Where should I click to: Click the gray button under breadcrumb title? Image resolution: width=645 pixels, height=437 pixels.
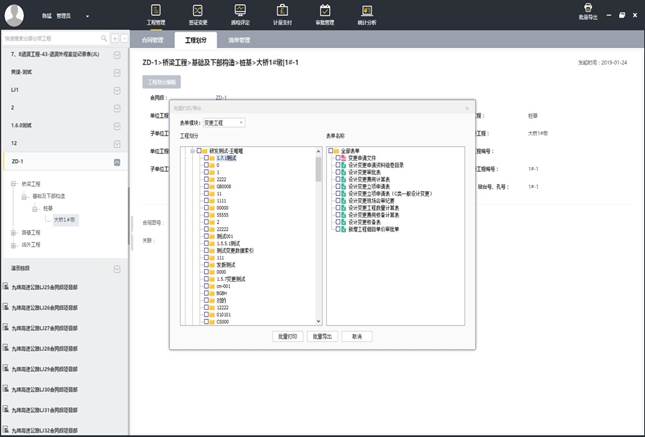click(161, 82)
